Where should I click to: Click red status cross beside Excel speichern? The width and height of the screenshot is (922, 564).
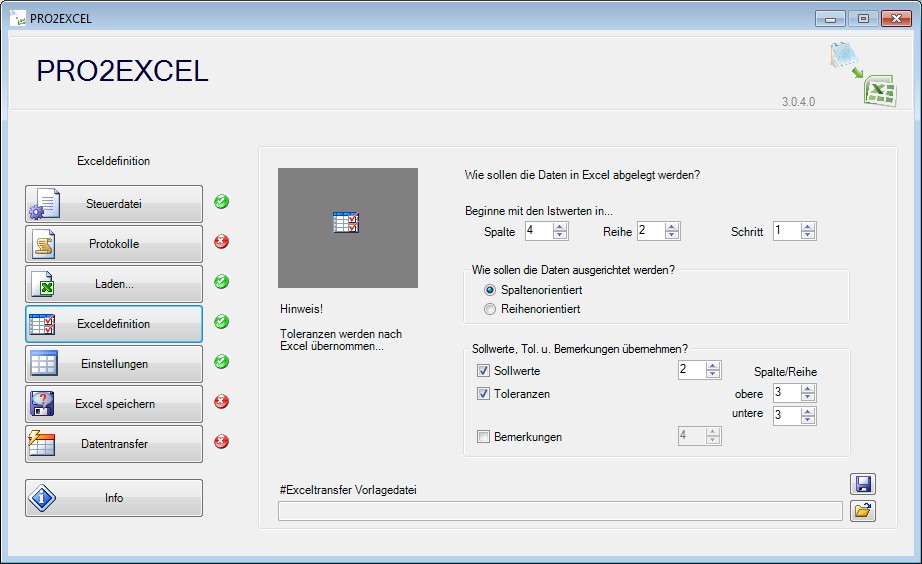click(222, 402)
